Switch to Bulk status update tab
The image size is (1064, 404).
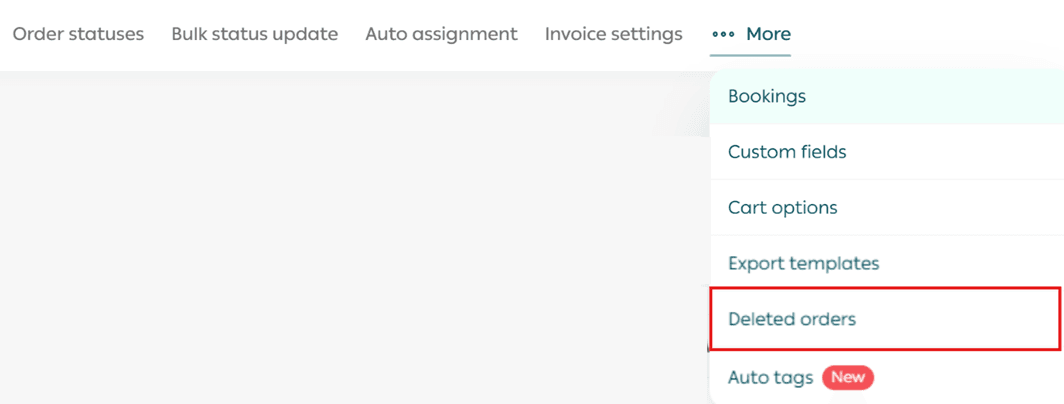pos(254,34)
